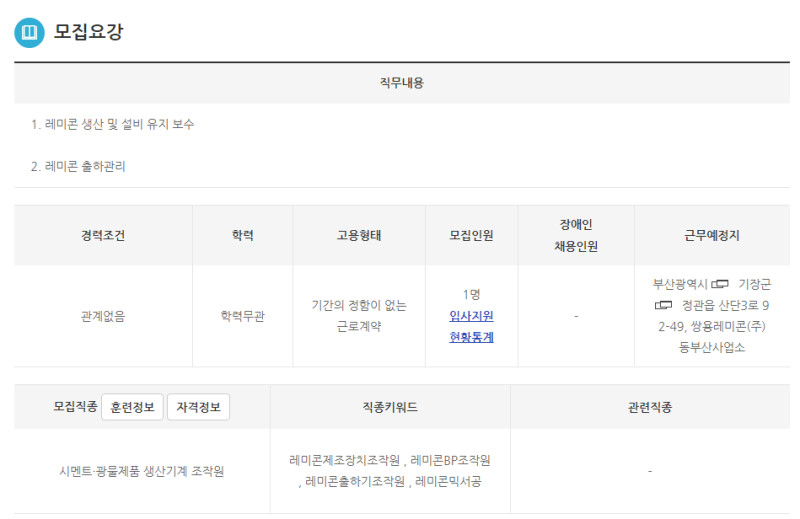The height and width of the screenshot is (519, 800).
Task: Click the 관련직종 column header
Action: tap(650, 407)
